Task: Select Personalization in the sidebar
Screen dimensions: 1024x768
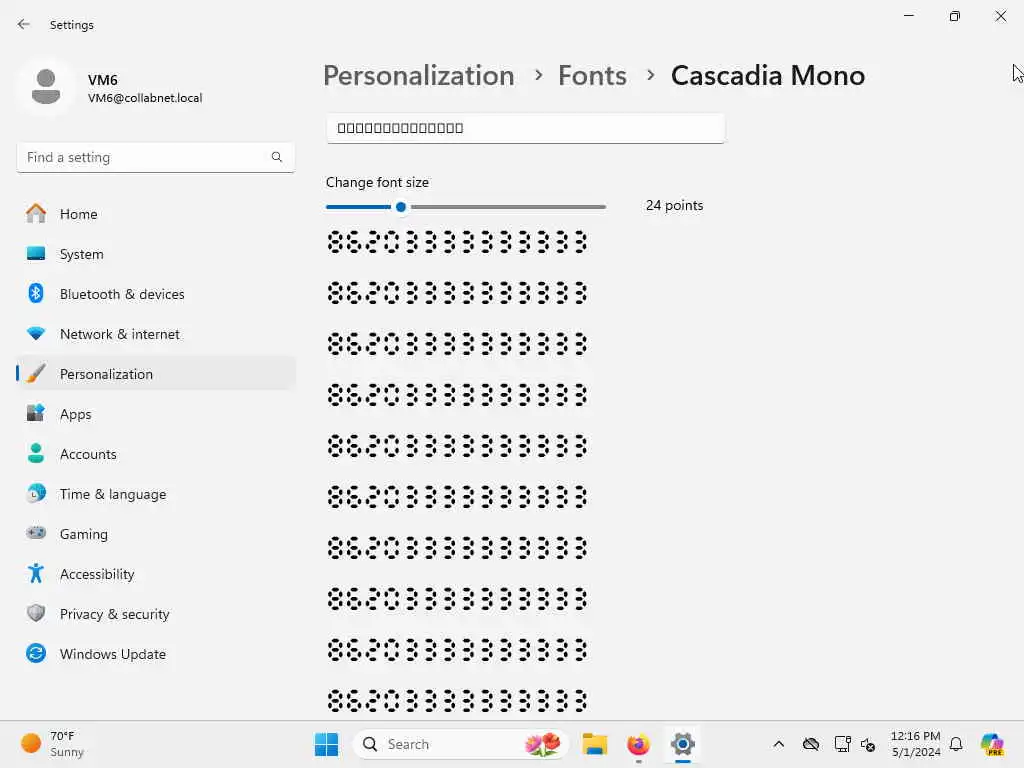Action: click(x=155, y=374)
